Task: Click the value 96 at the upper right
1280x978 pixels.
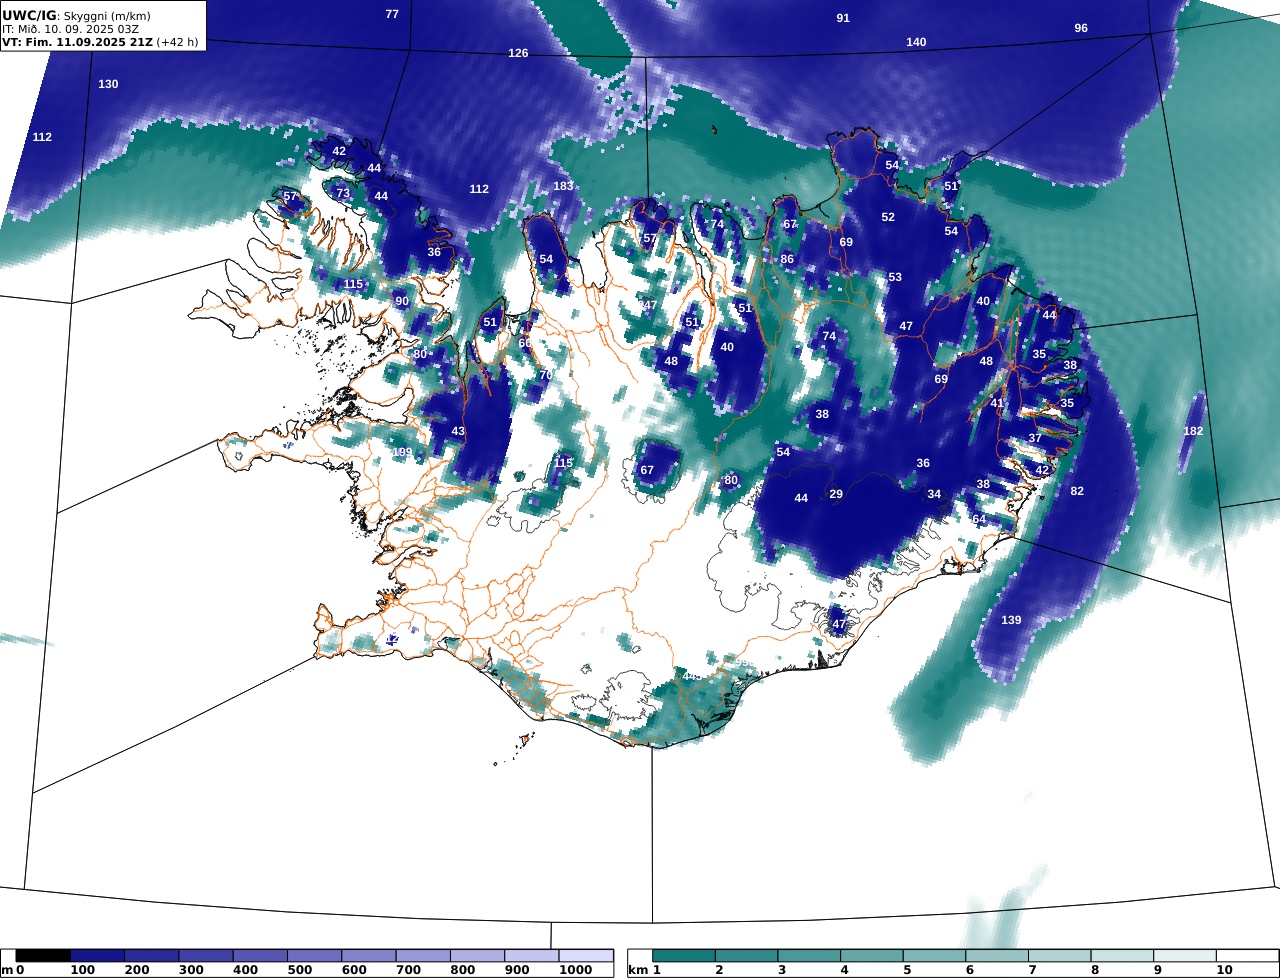Action: pyautogui.click(x=1081, y=28)
